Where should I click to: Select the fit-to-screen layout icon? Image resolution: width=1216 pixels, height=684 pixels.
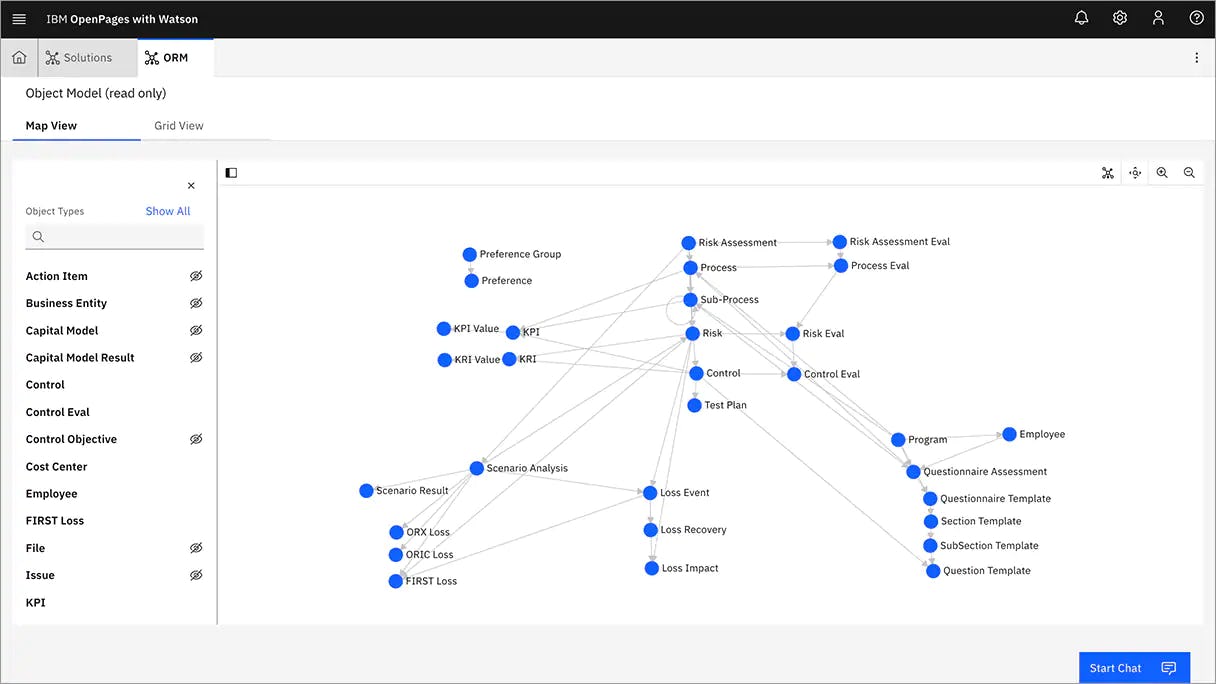click(x=1108, y=172)
